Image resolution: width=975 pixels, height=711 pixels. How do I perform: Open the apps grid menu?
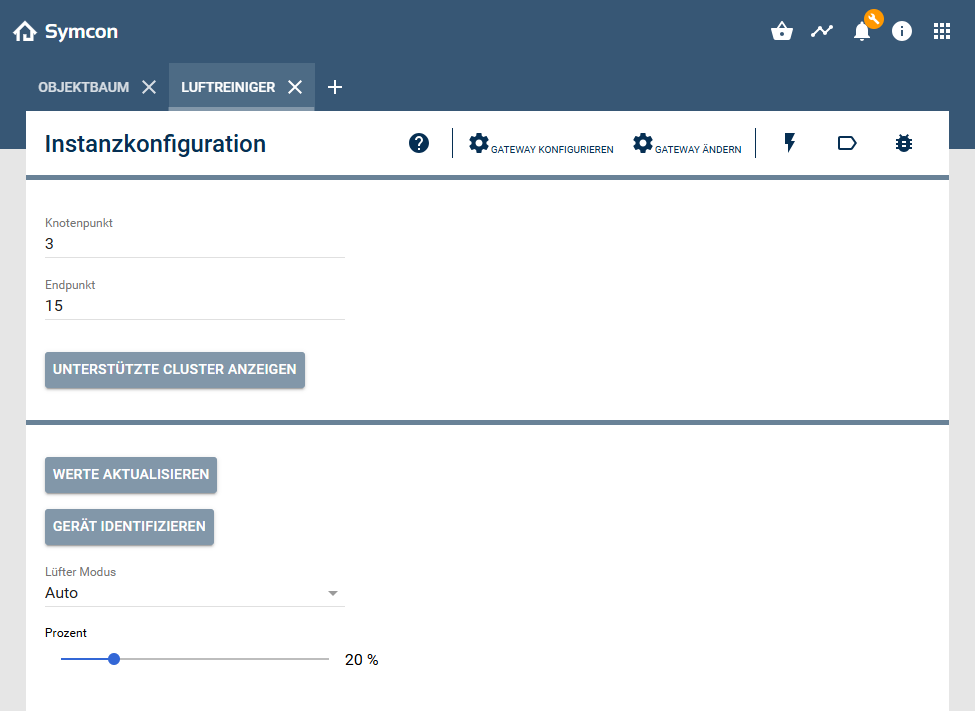[x=942, y=31]
